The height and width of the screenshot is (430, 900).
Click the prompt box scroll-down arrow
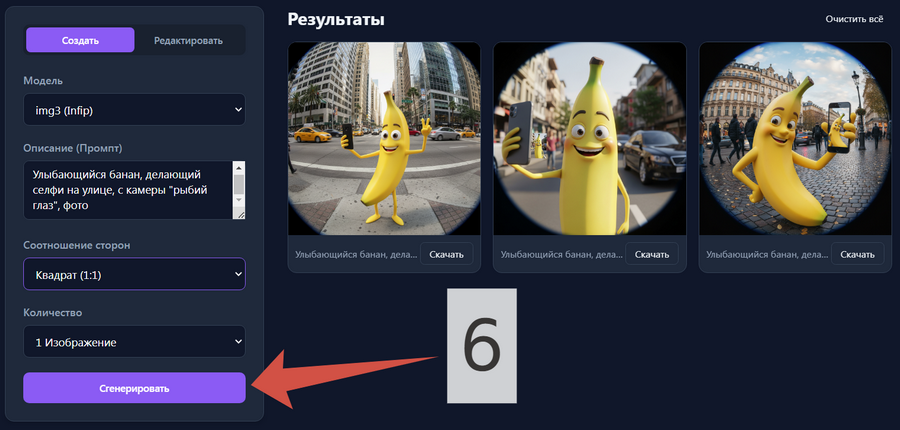tap(238, 211)
